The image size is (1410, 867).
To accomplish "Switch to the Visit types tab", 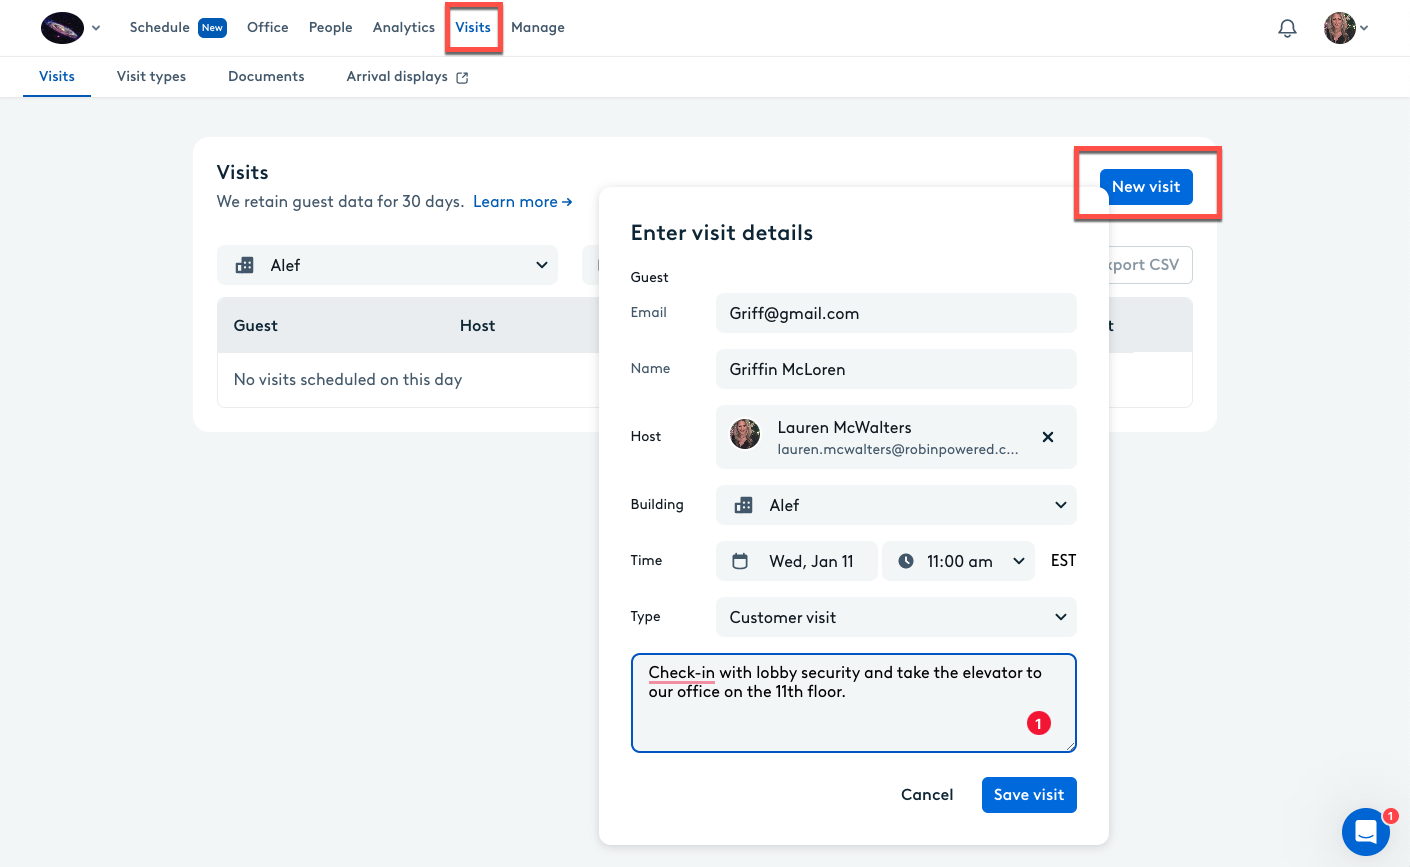I will coord(151,77).
